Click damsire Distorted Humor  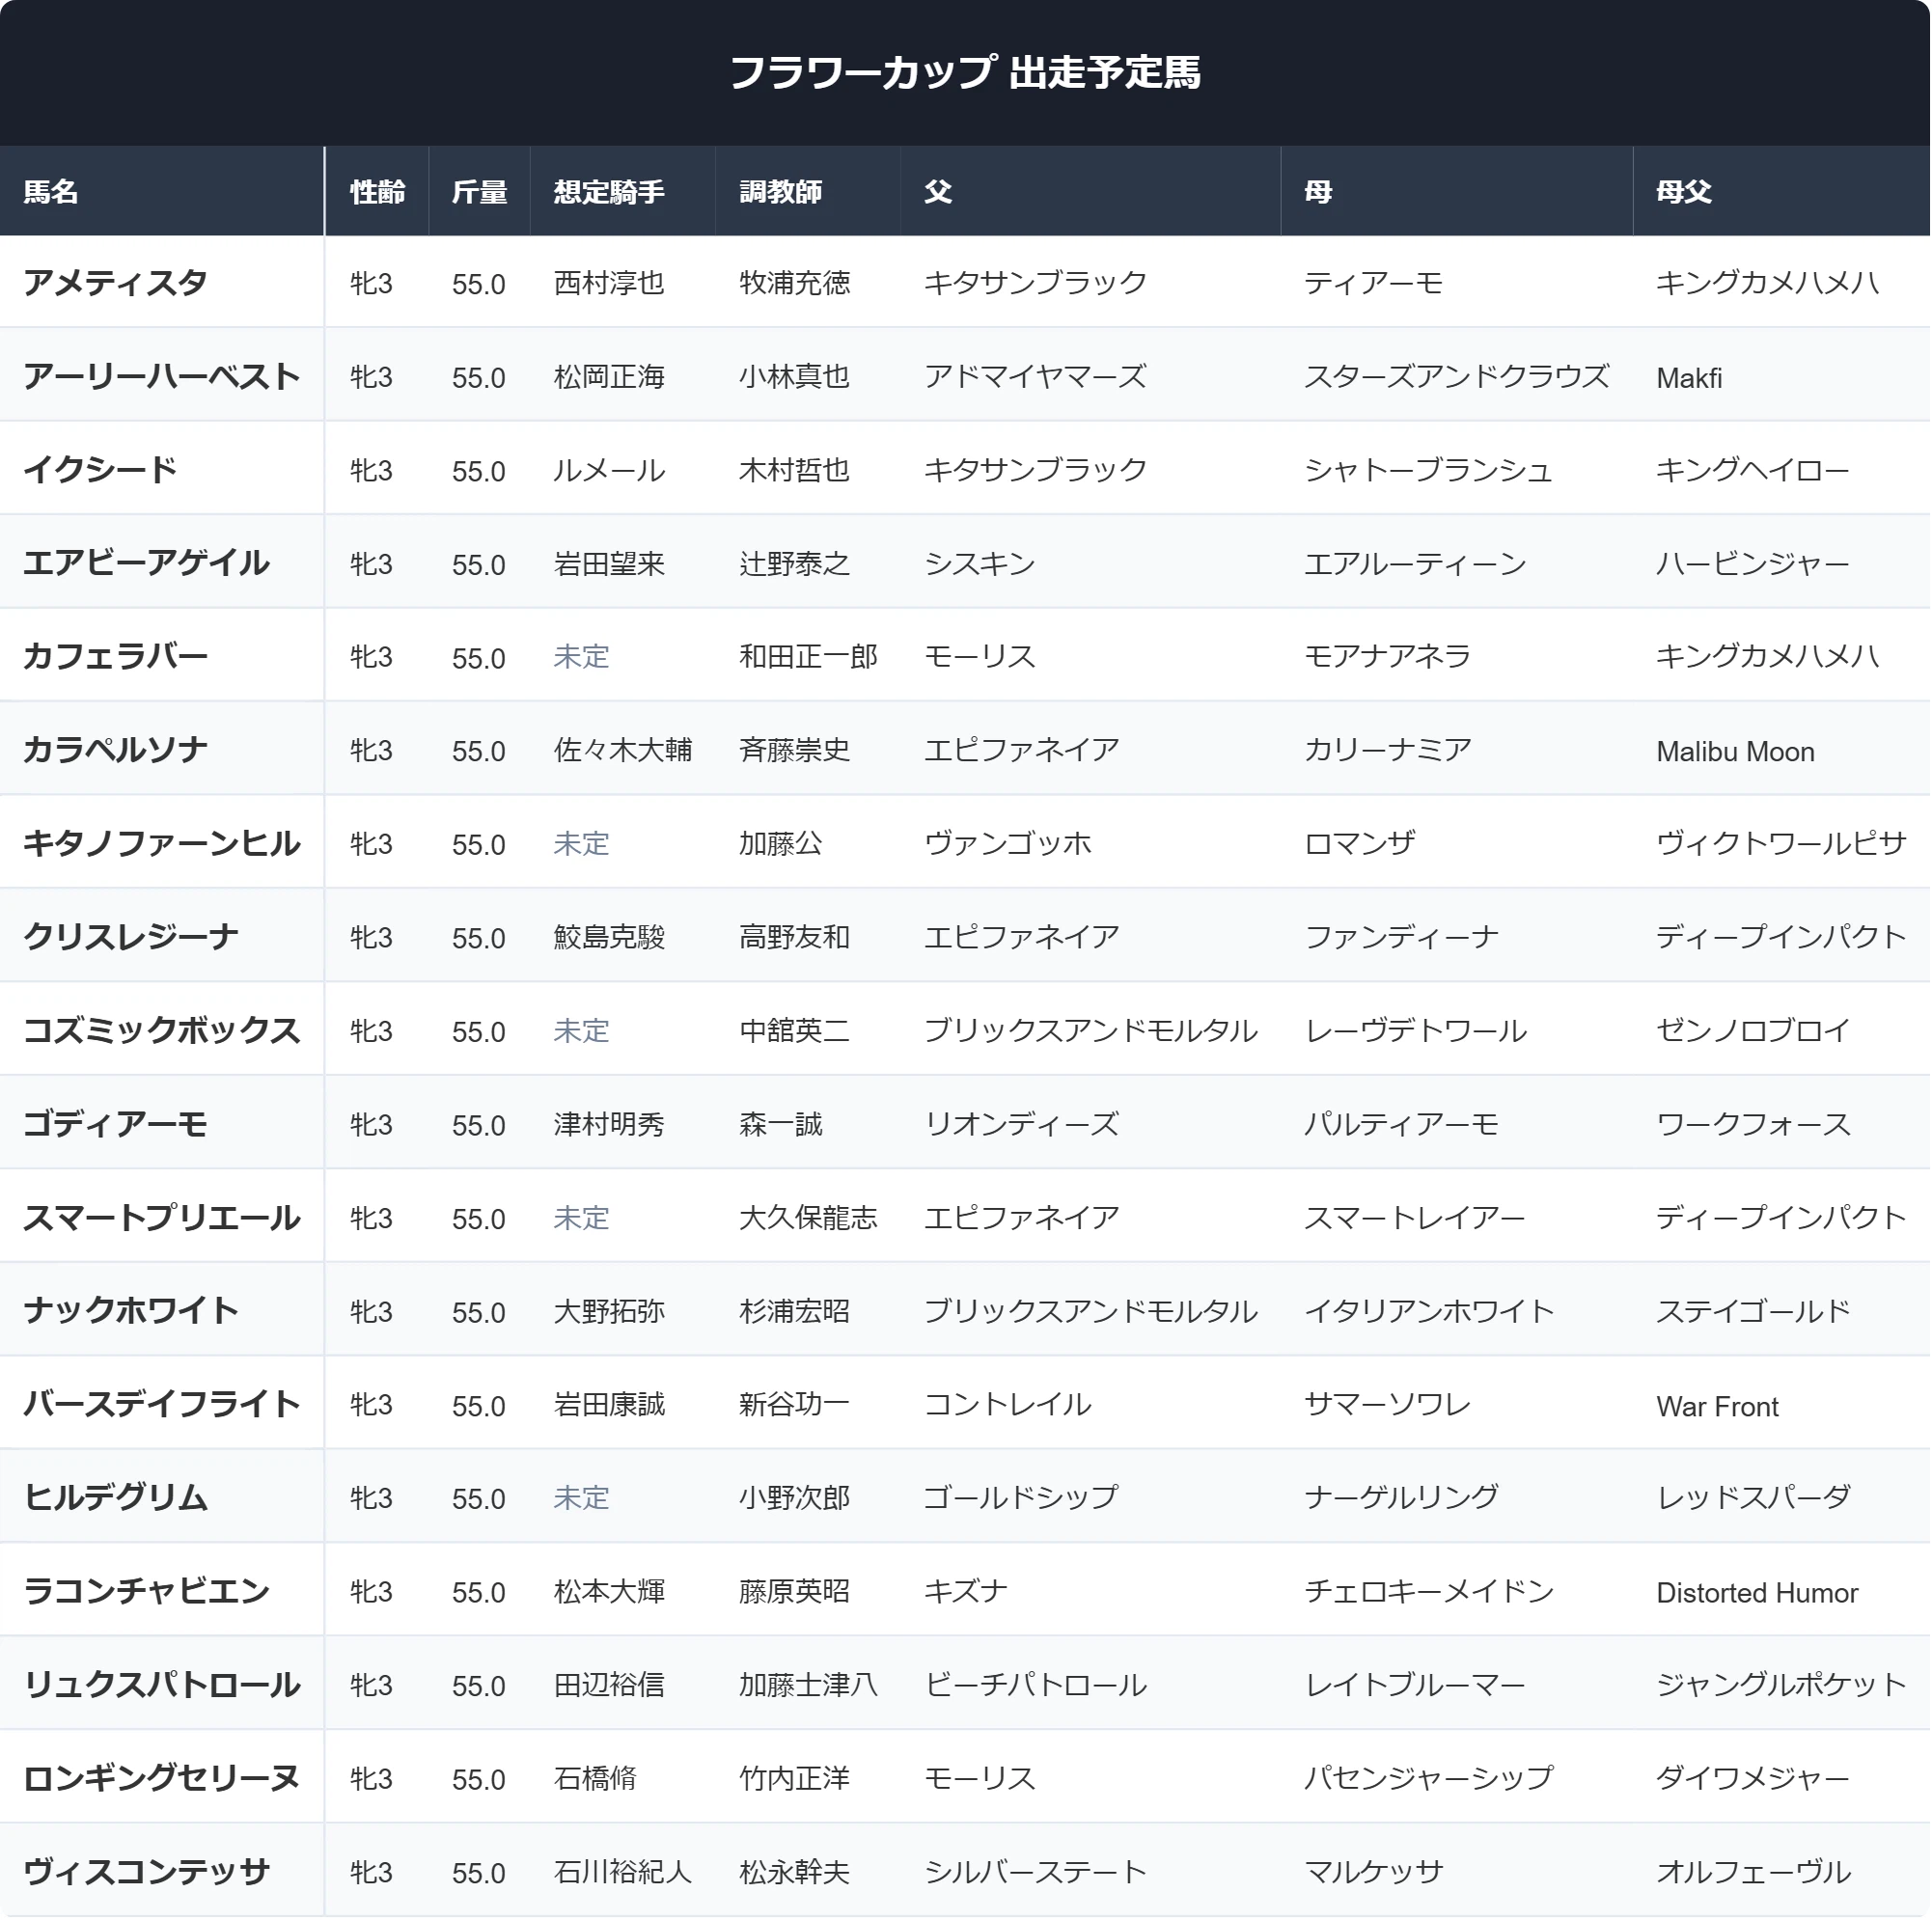coord(1757,1593)
